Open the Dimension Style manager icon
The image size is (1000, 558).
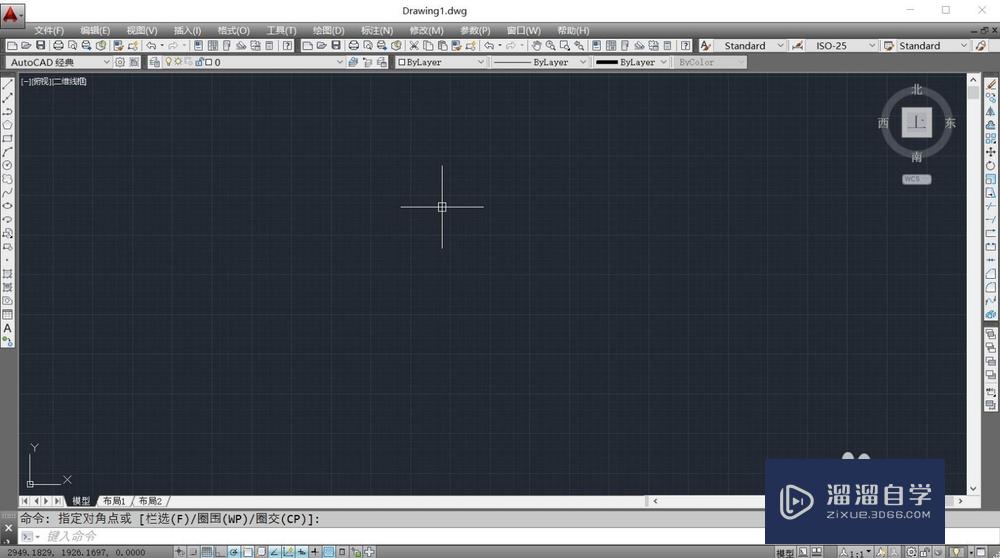point(797,45)
